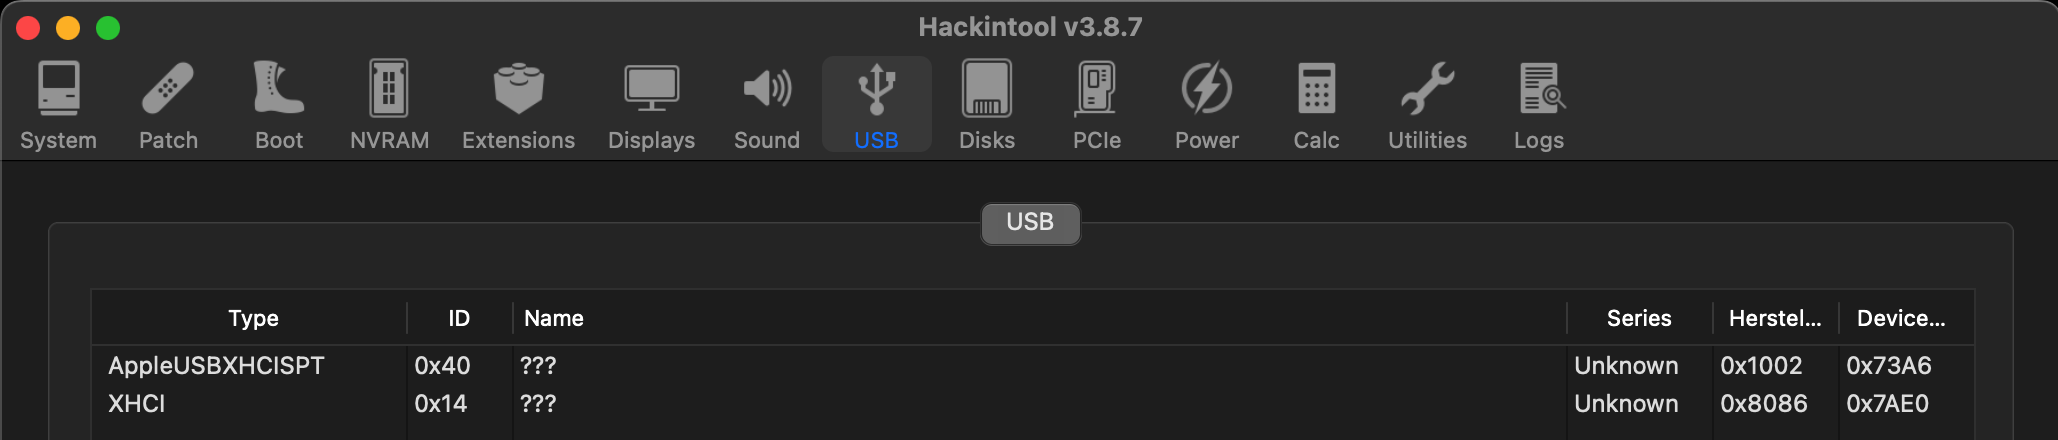Screen dimensions: 2058x440
Task: Open the Extensions brick icon
Action: tap(518, 89)
